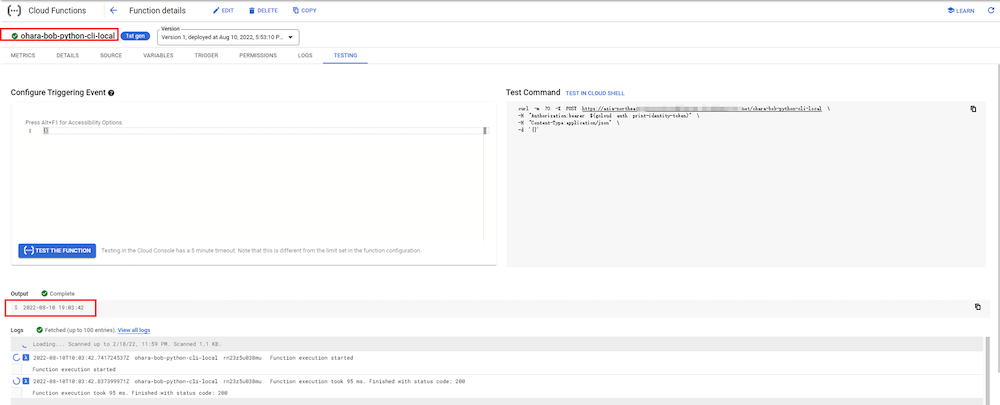Click the Cloud Functions logo icon
This screenshot has height=405, width=1000.
tap(14, 10)
